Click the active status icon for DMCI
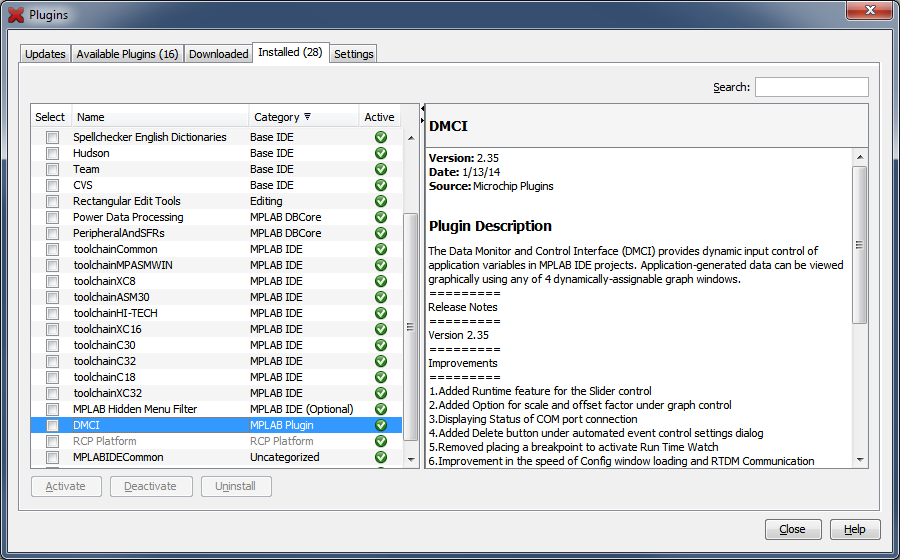This screenshot has width=900, height=560. pos(380,425)
